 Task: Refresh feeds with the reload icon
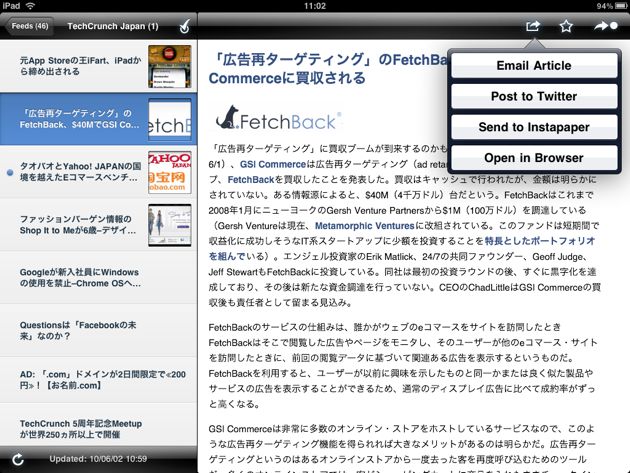pos(18,459)
